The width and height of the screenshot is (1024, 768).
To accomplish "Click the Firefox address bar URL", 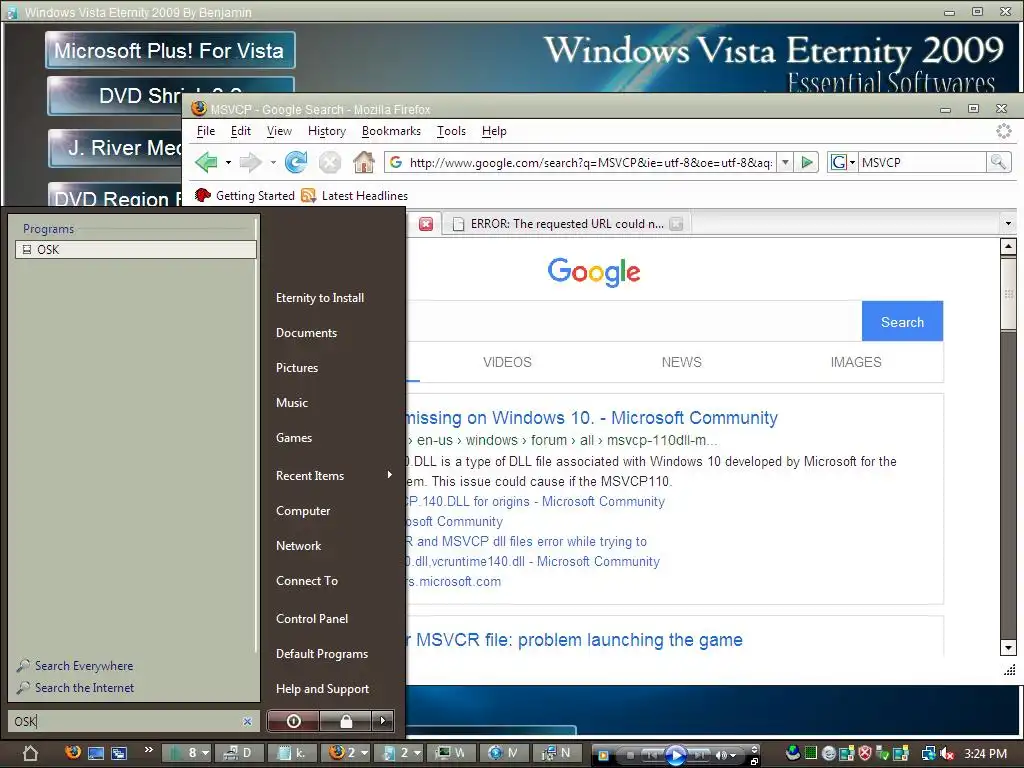I will tap(590, 162).
